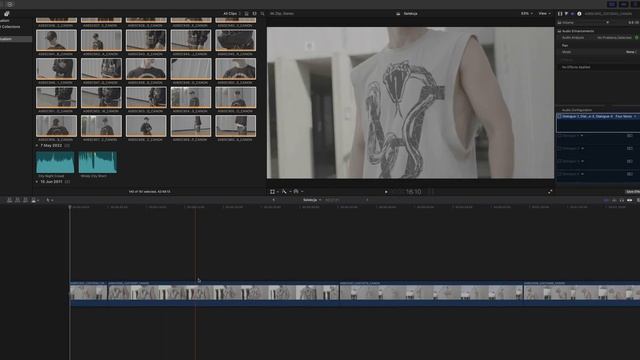
Task: Select first timeline clip at storyline start
Action: [x=89, y=293]
